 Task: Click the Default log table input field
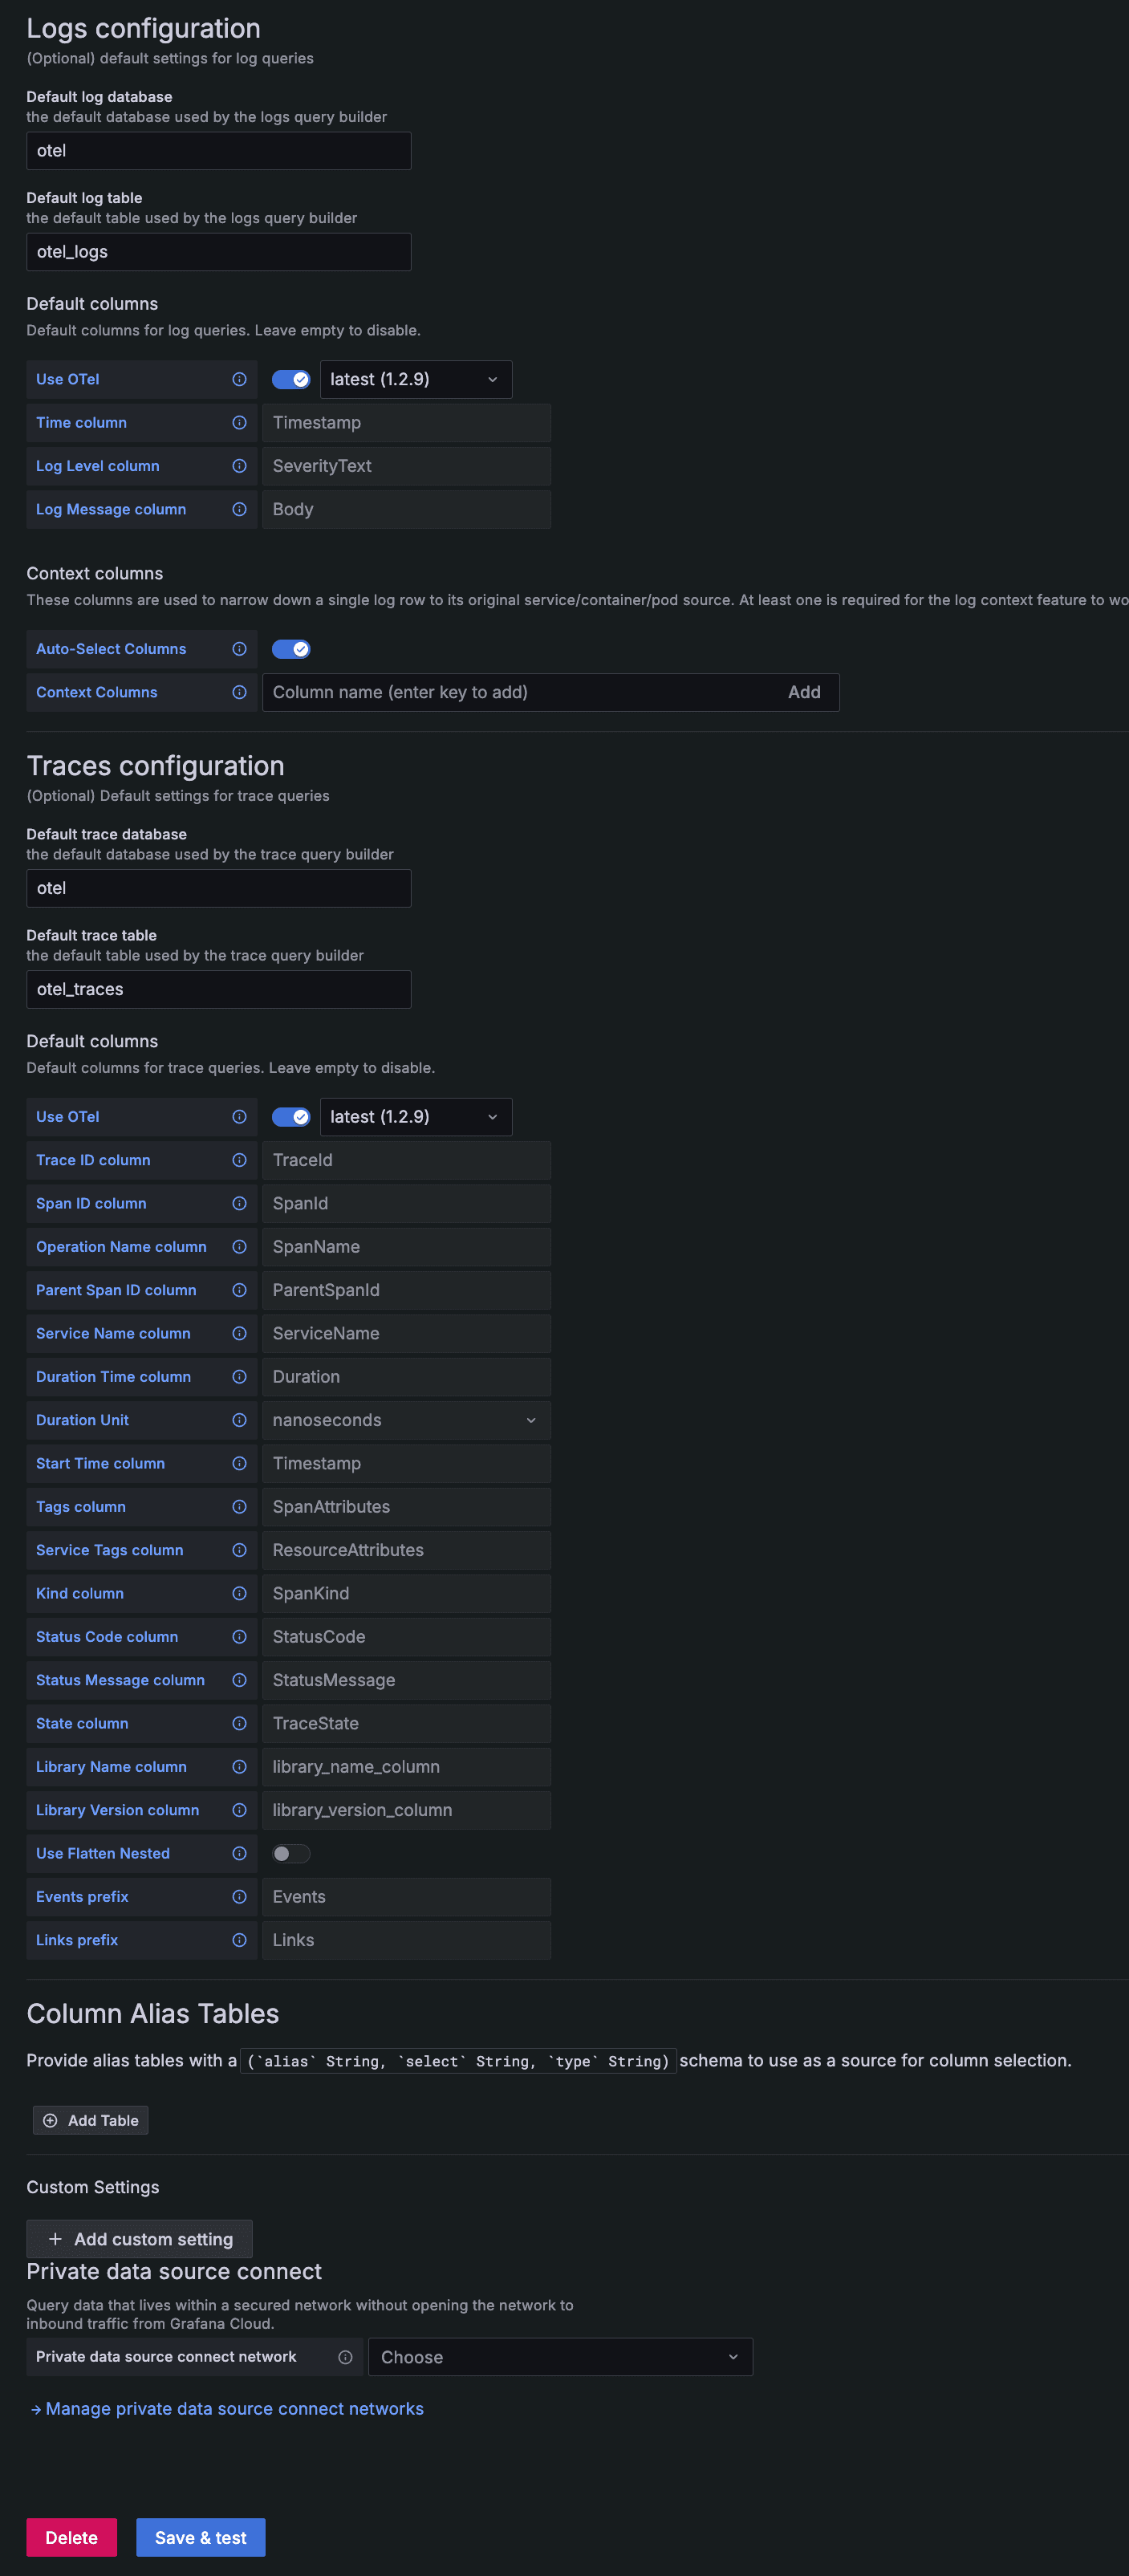point(218,252)
